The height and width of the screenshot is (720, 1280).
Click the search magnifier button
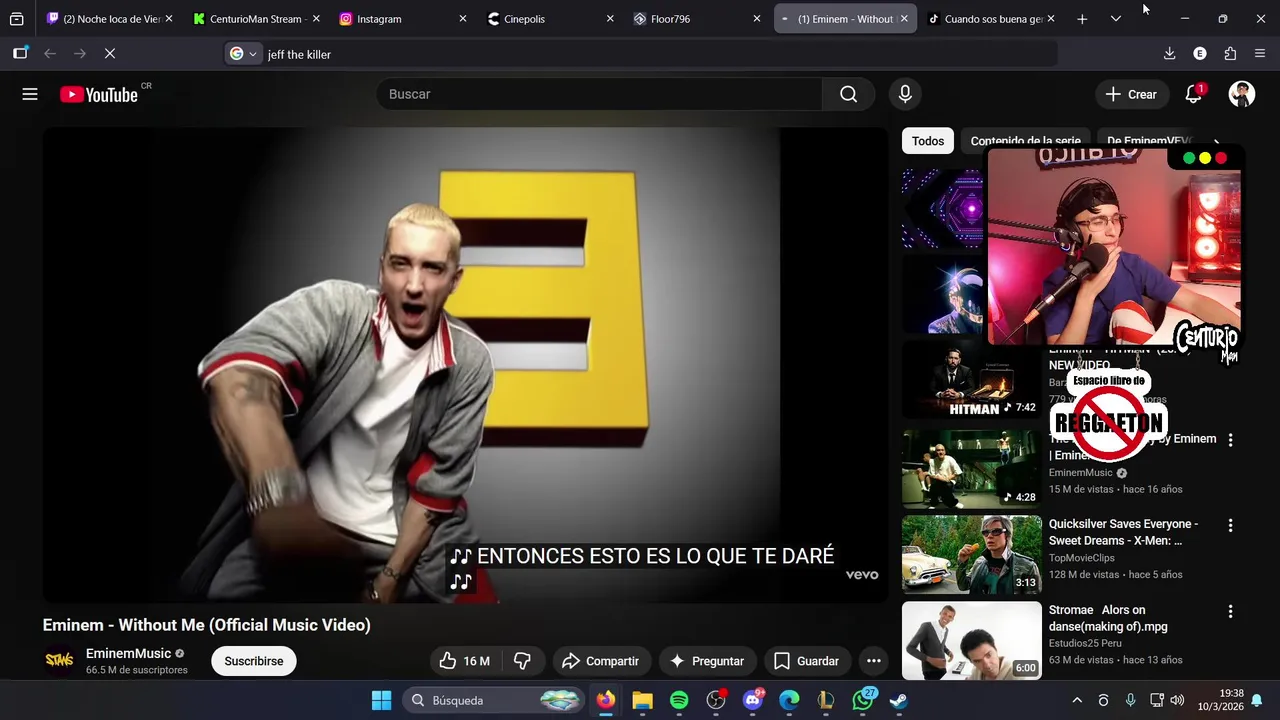(848, 94)
